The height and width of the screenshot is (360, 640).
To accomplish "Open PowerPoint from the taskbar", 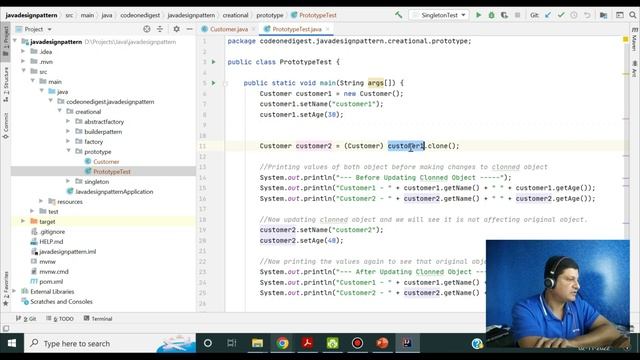I will click(382, 343).
